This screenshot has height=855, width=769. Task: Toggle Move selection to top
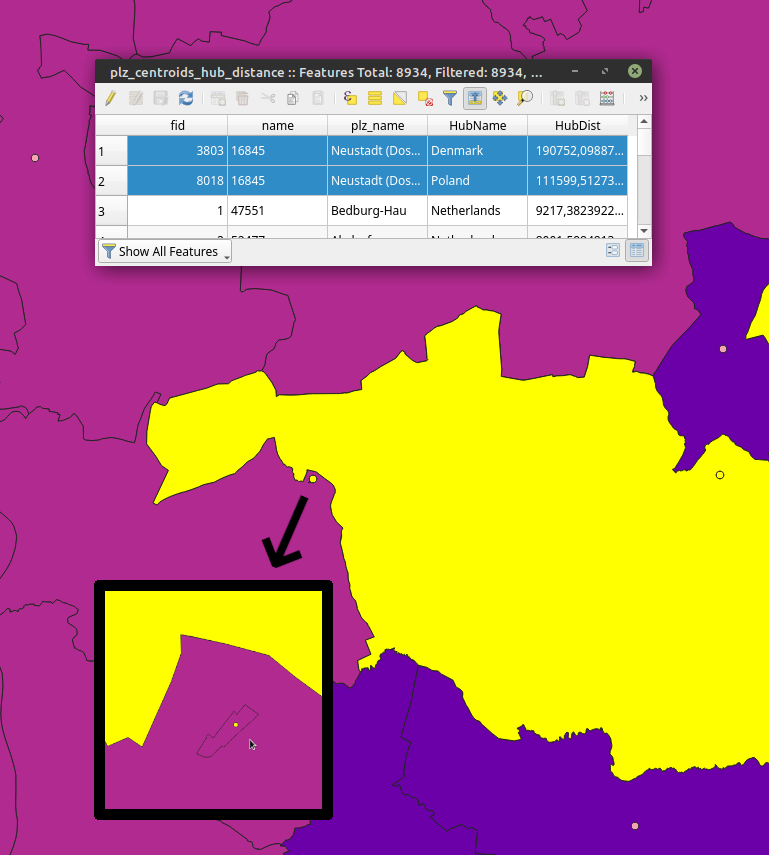click(475, 98)
